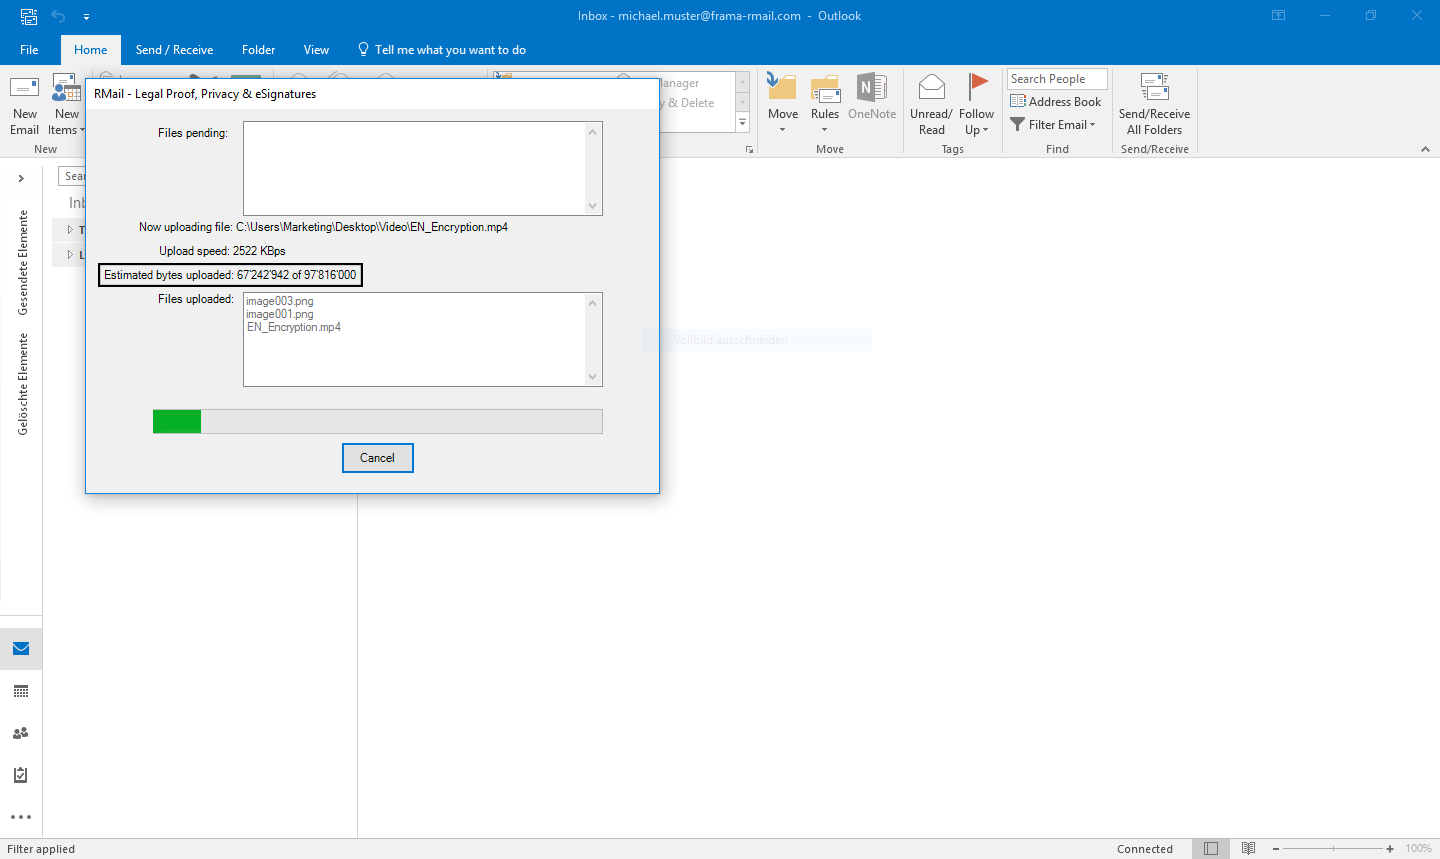Switch to Normal view in status bar
The image size is (1440, 859).
[1211, 849]
